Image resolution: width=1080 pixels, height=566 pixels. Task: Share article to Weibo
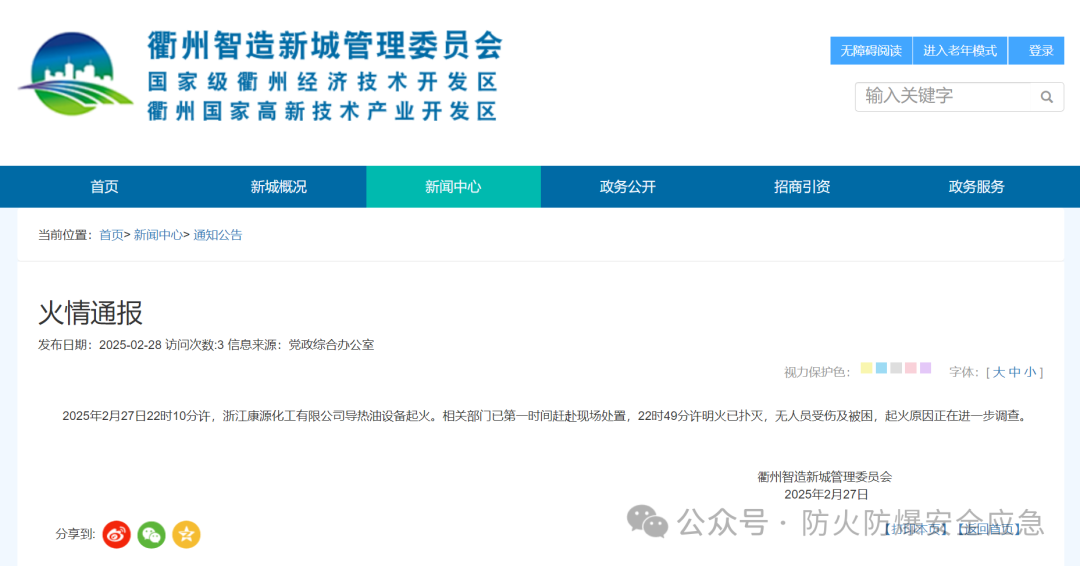coord(116,534)
